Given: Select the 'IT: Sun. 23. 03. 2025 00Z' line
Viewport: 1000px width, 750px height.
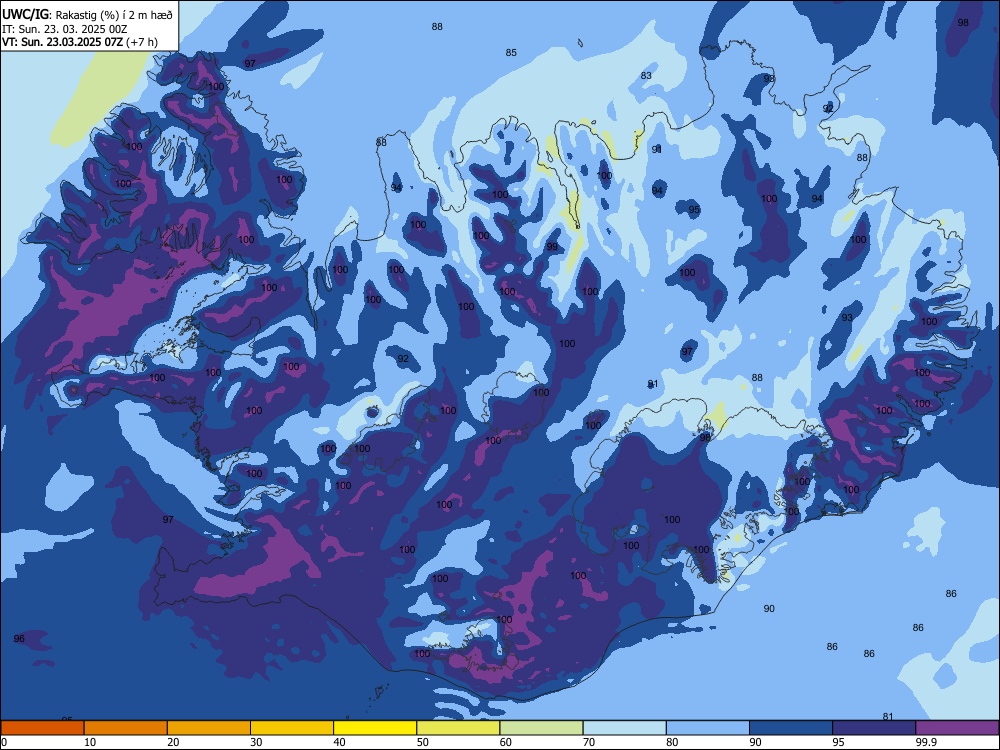Looking at the screenshot, I should tap(64, 29).
